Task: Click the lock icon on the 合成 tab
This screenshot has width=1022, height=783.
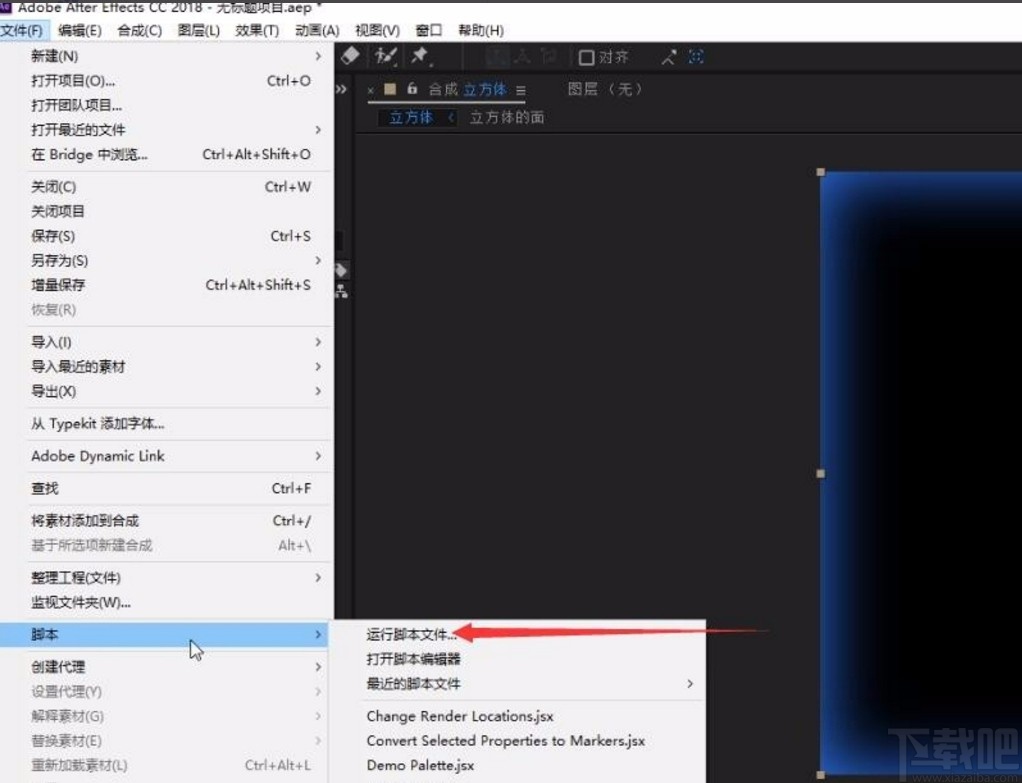Action: coord(411,89)
